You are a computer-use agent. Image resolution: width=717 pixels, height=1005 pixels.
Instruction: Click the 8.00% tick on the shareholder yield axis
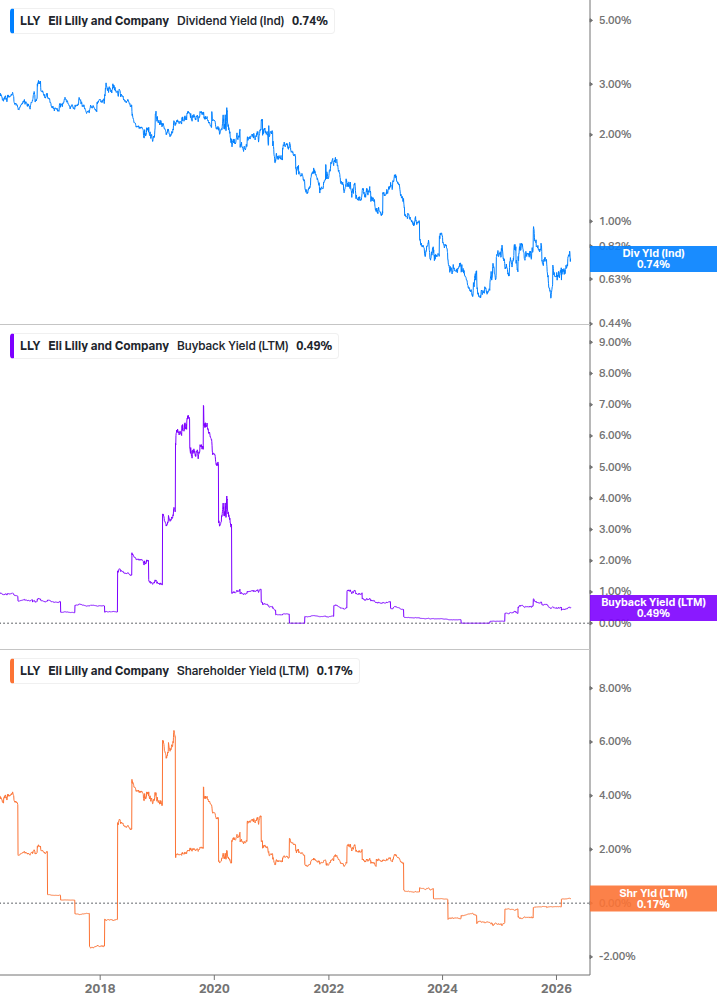coord(614,688)
